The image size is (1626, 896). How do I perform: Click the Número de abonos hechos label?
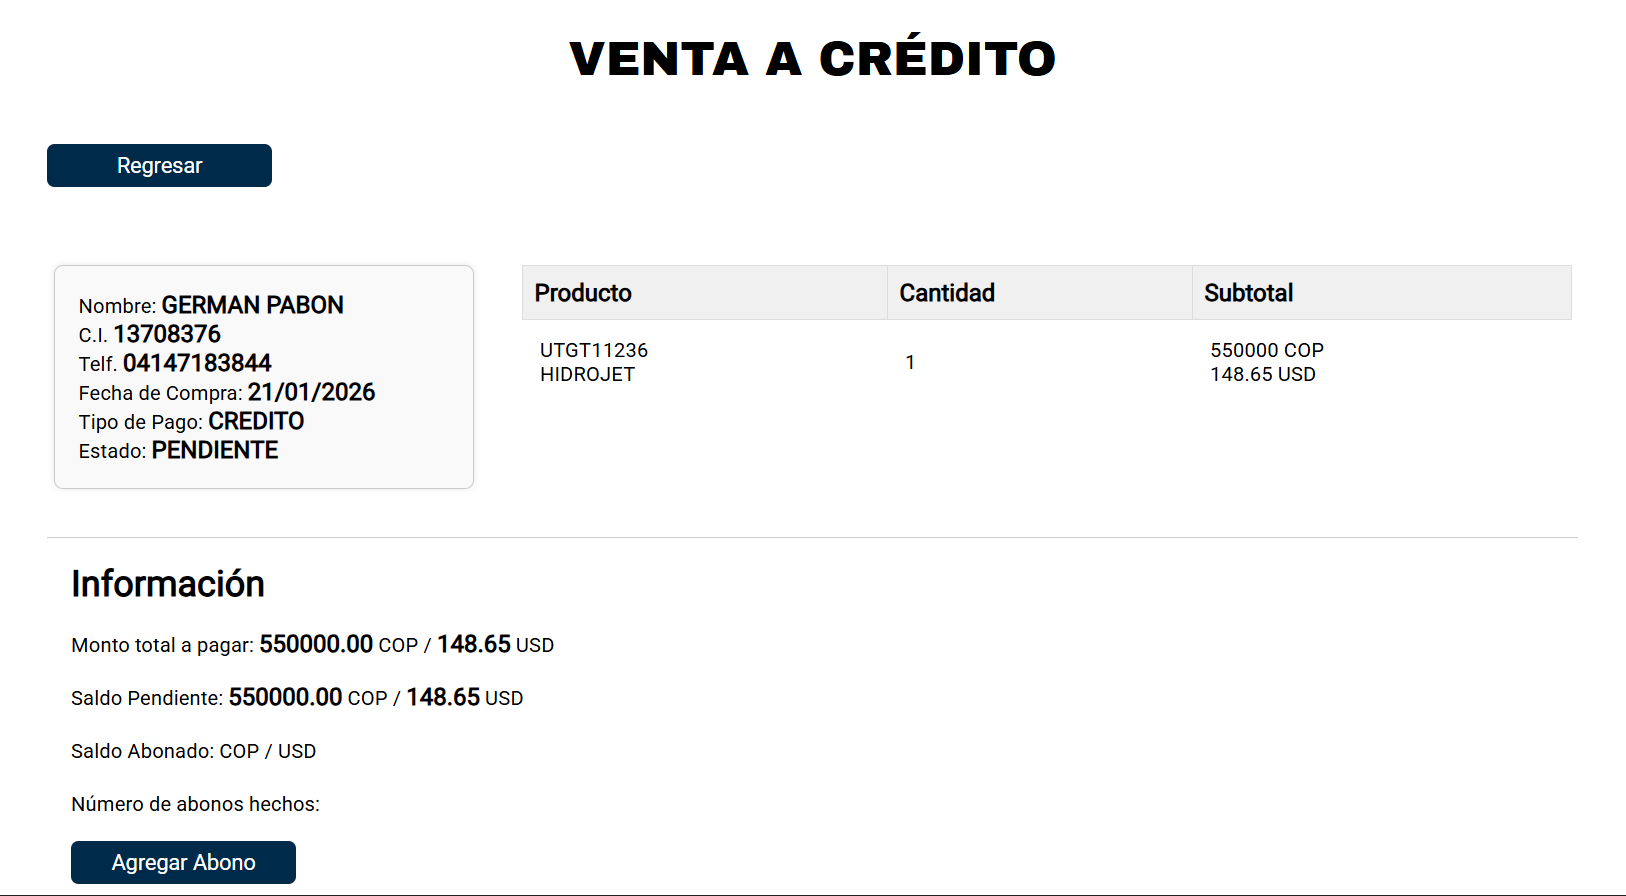[x=195, y=804]
